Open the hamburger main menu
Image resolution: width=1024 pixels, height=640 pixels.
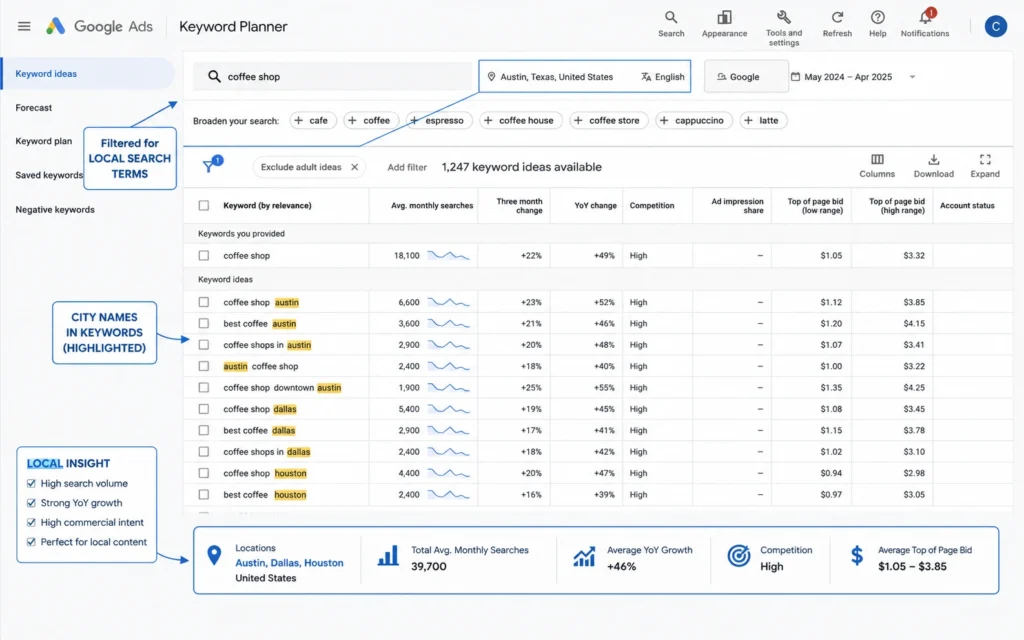(x=24, y=26)
